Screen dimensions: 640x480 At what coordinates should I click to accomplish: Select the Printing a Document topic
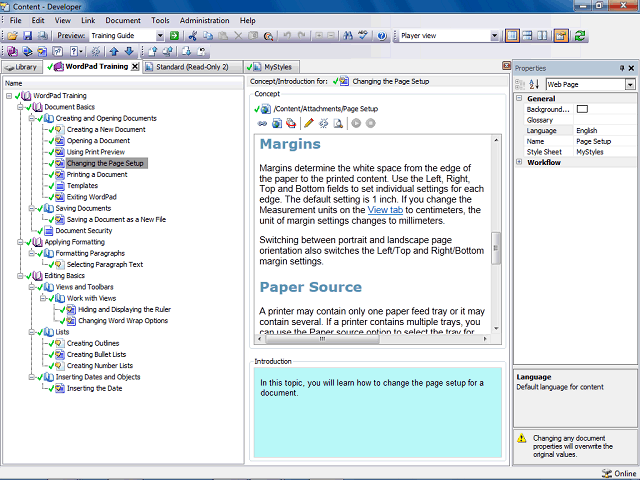tap(97, 175)
